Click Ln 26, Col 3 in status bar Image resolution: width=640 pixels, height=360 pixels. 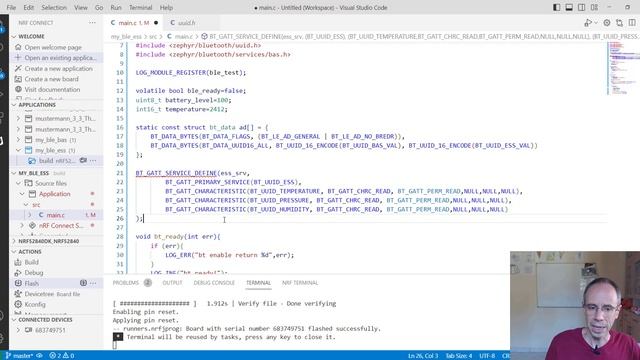[423, 356]
